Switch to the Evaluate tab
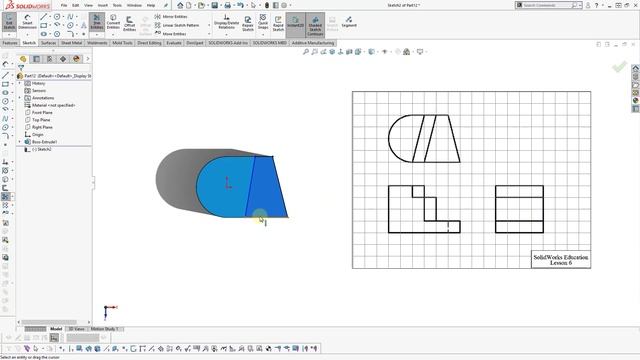 (174, 43)
